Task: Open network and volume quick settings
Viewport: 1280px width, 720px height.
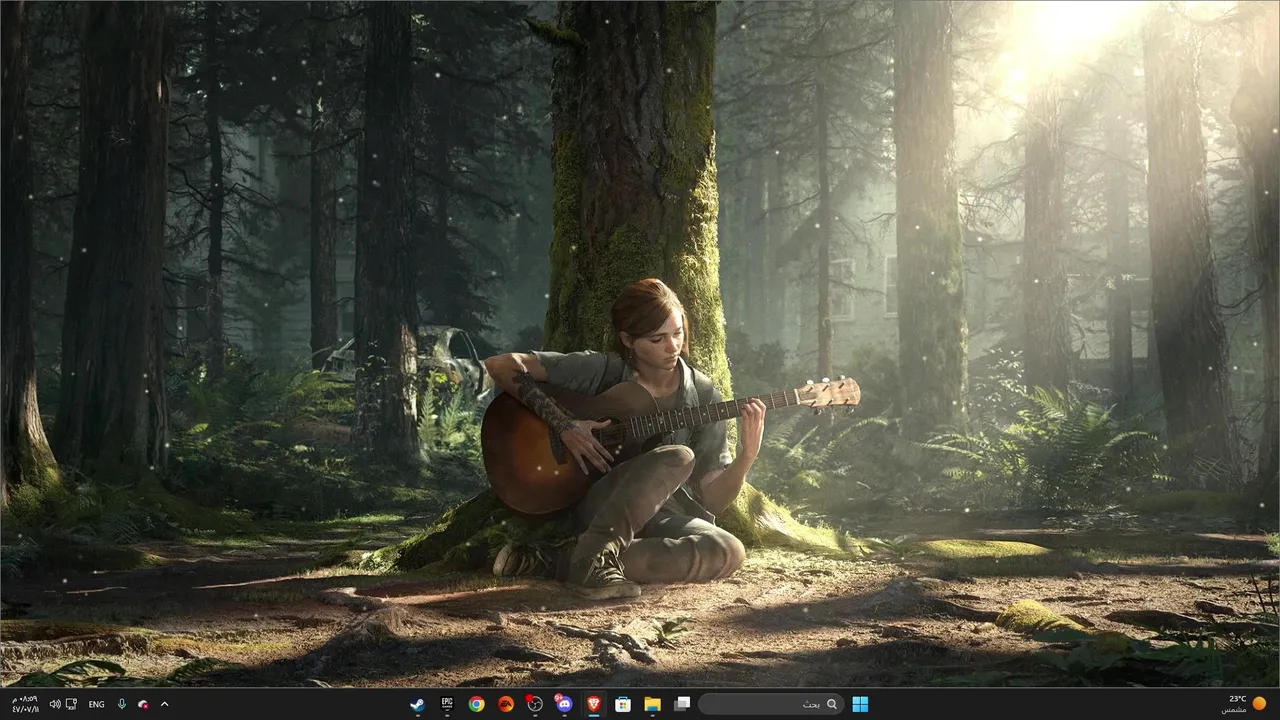Action: click(63, 704)
